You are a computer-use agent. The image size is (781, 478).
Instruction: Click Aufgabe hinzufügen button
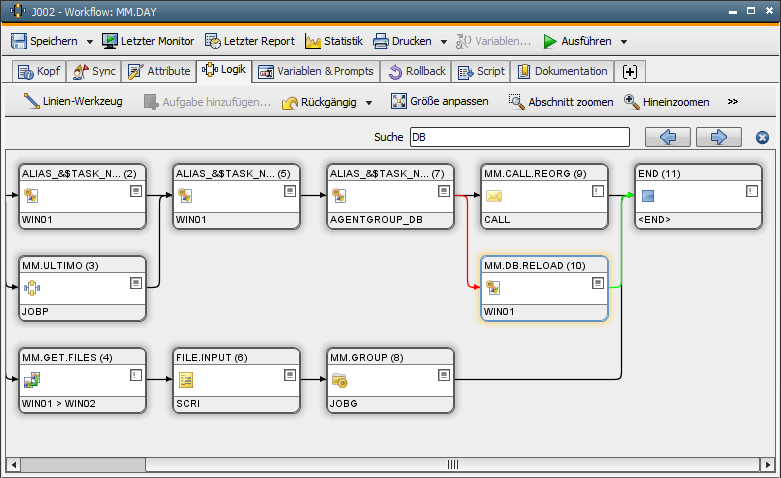(x=207, y=102)
